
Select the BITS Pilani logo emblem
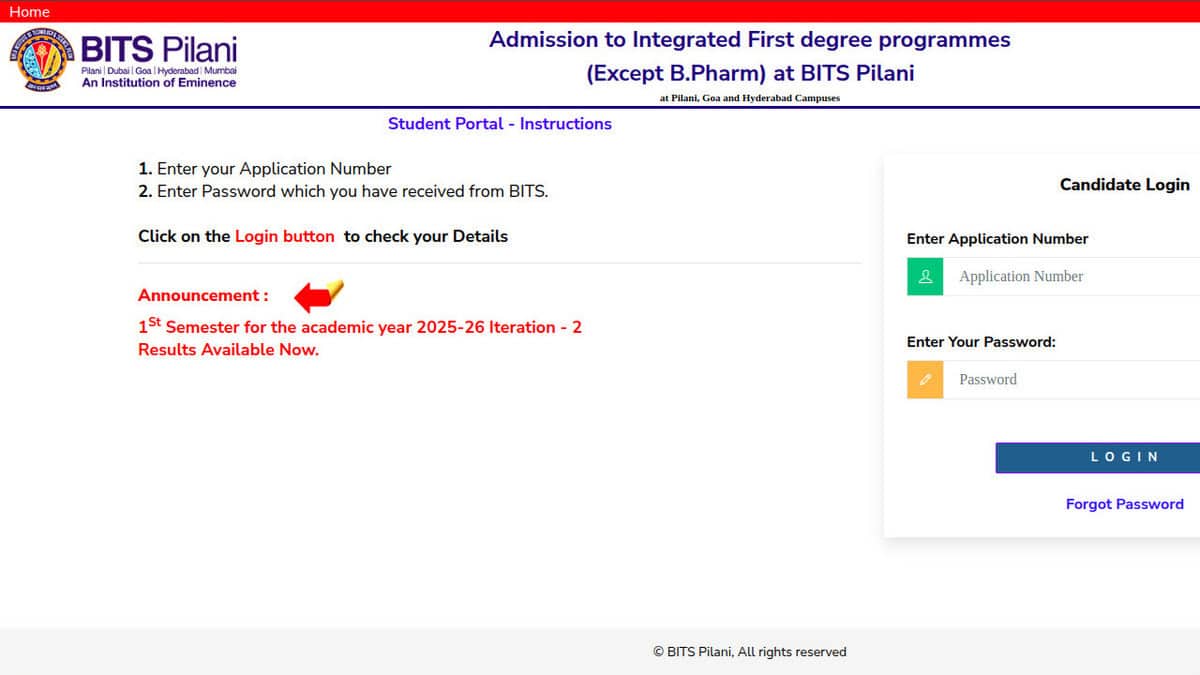(41, 60)
